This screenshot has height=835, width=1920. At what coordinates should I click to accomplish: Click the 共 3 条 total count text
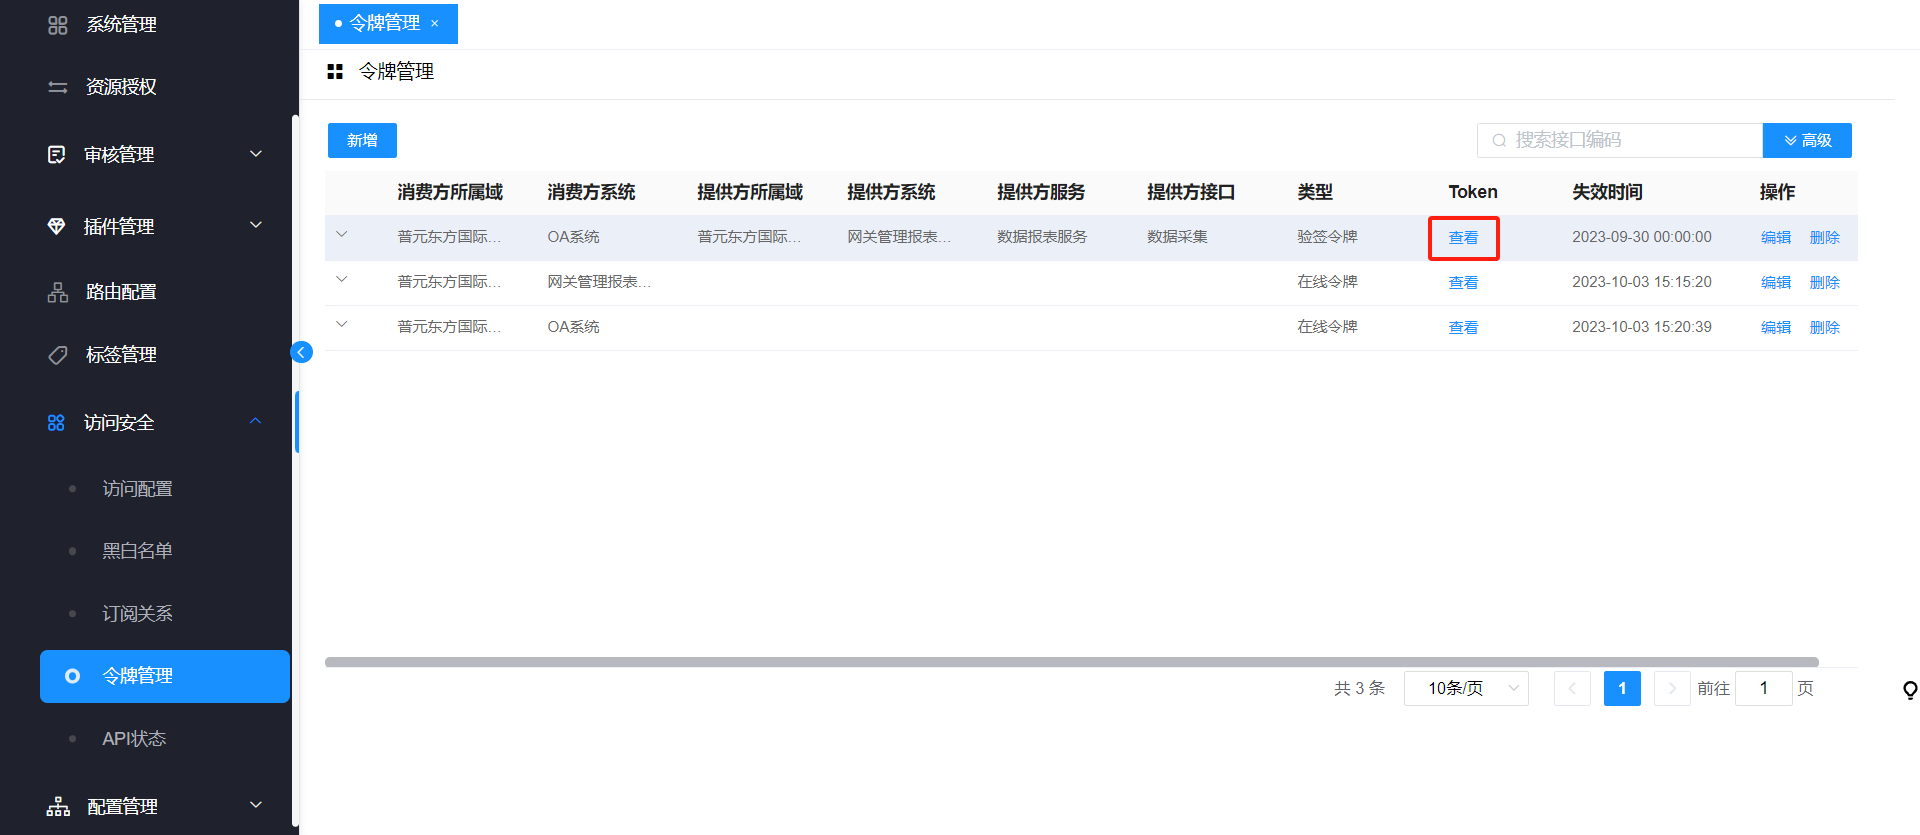pyautogui.click(x=1359, y=688)
